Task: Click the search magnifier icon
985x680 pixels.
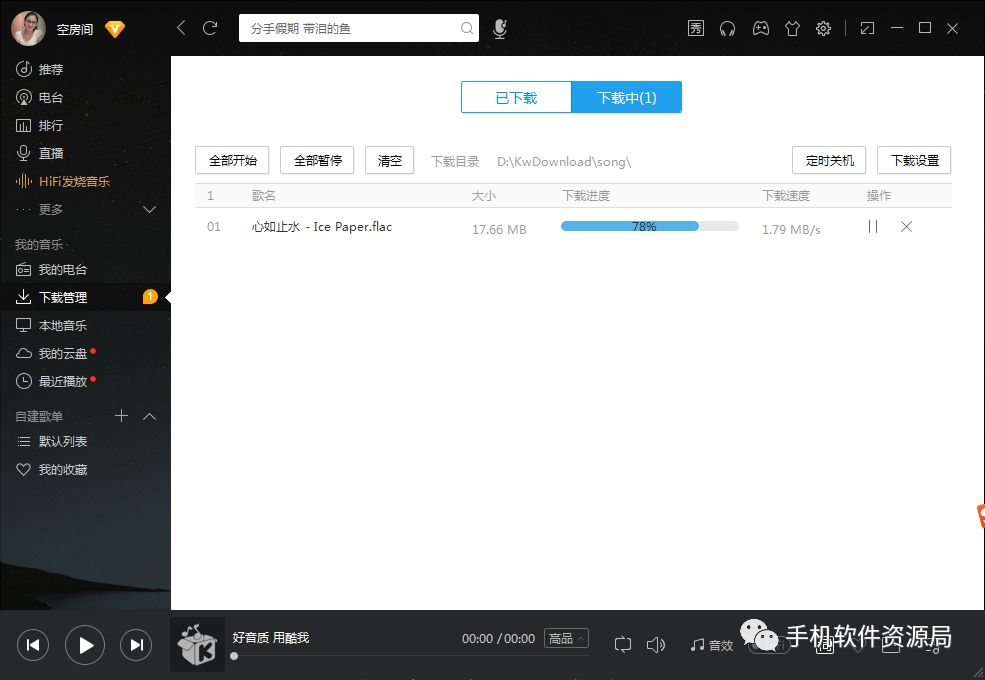Action: pos(467,28)
